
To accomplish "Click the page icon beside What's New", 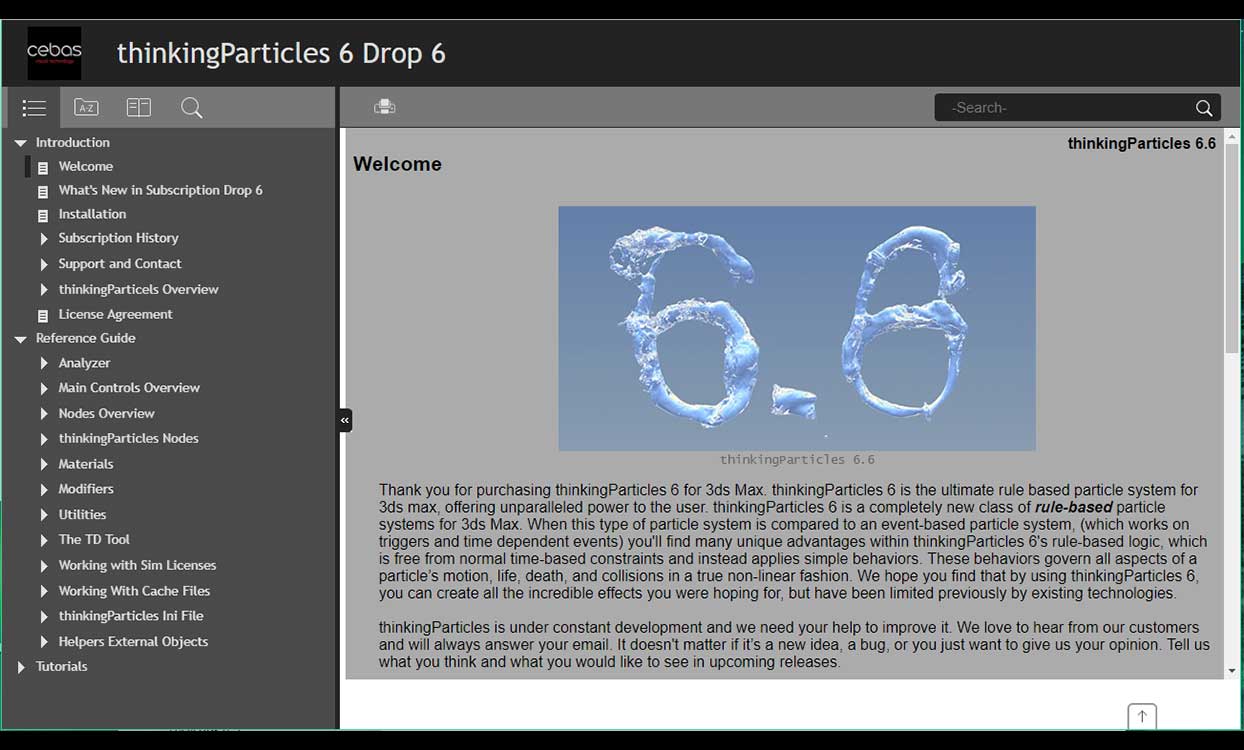I will point(43,191).
